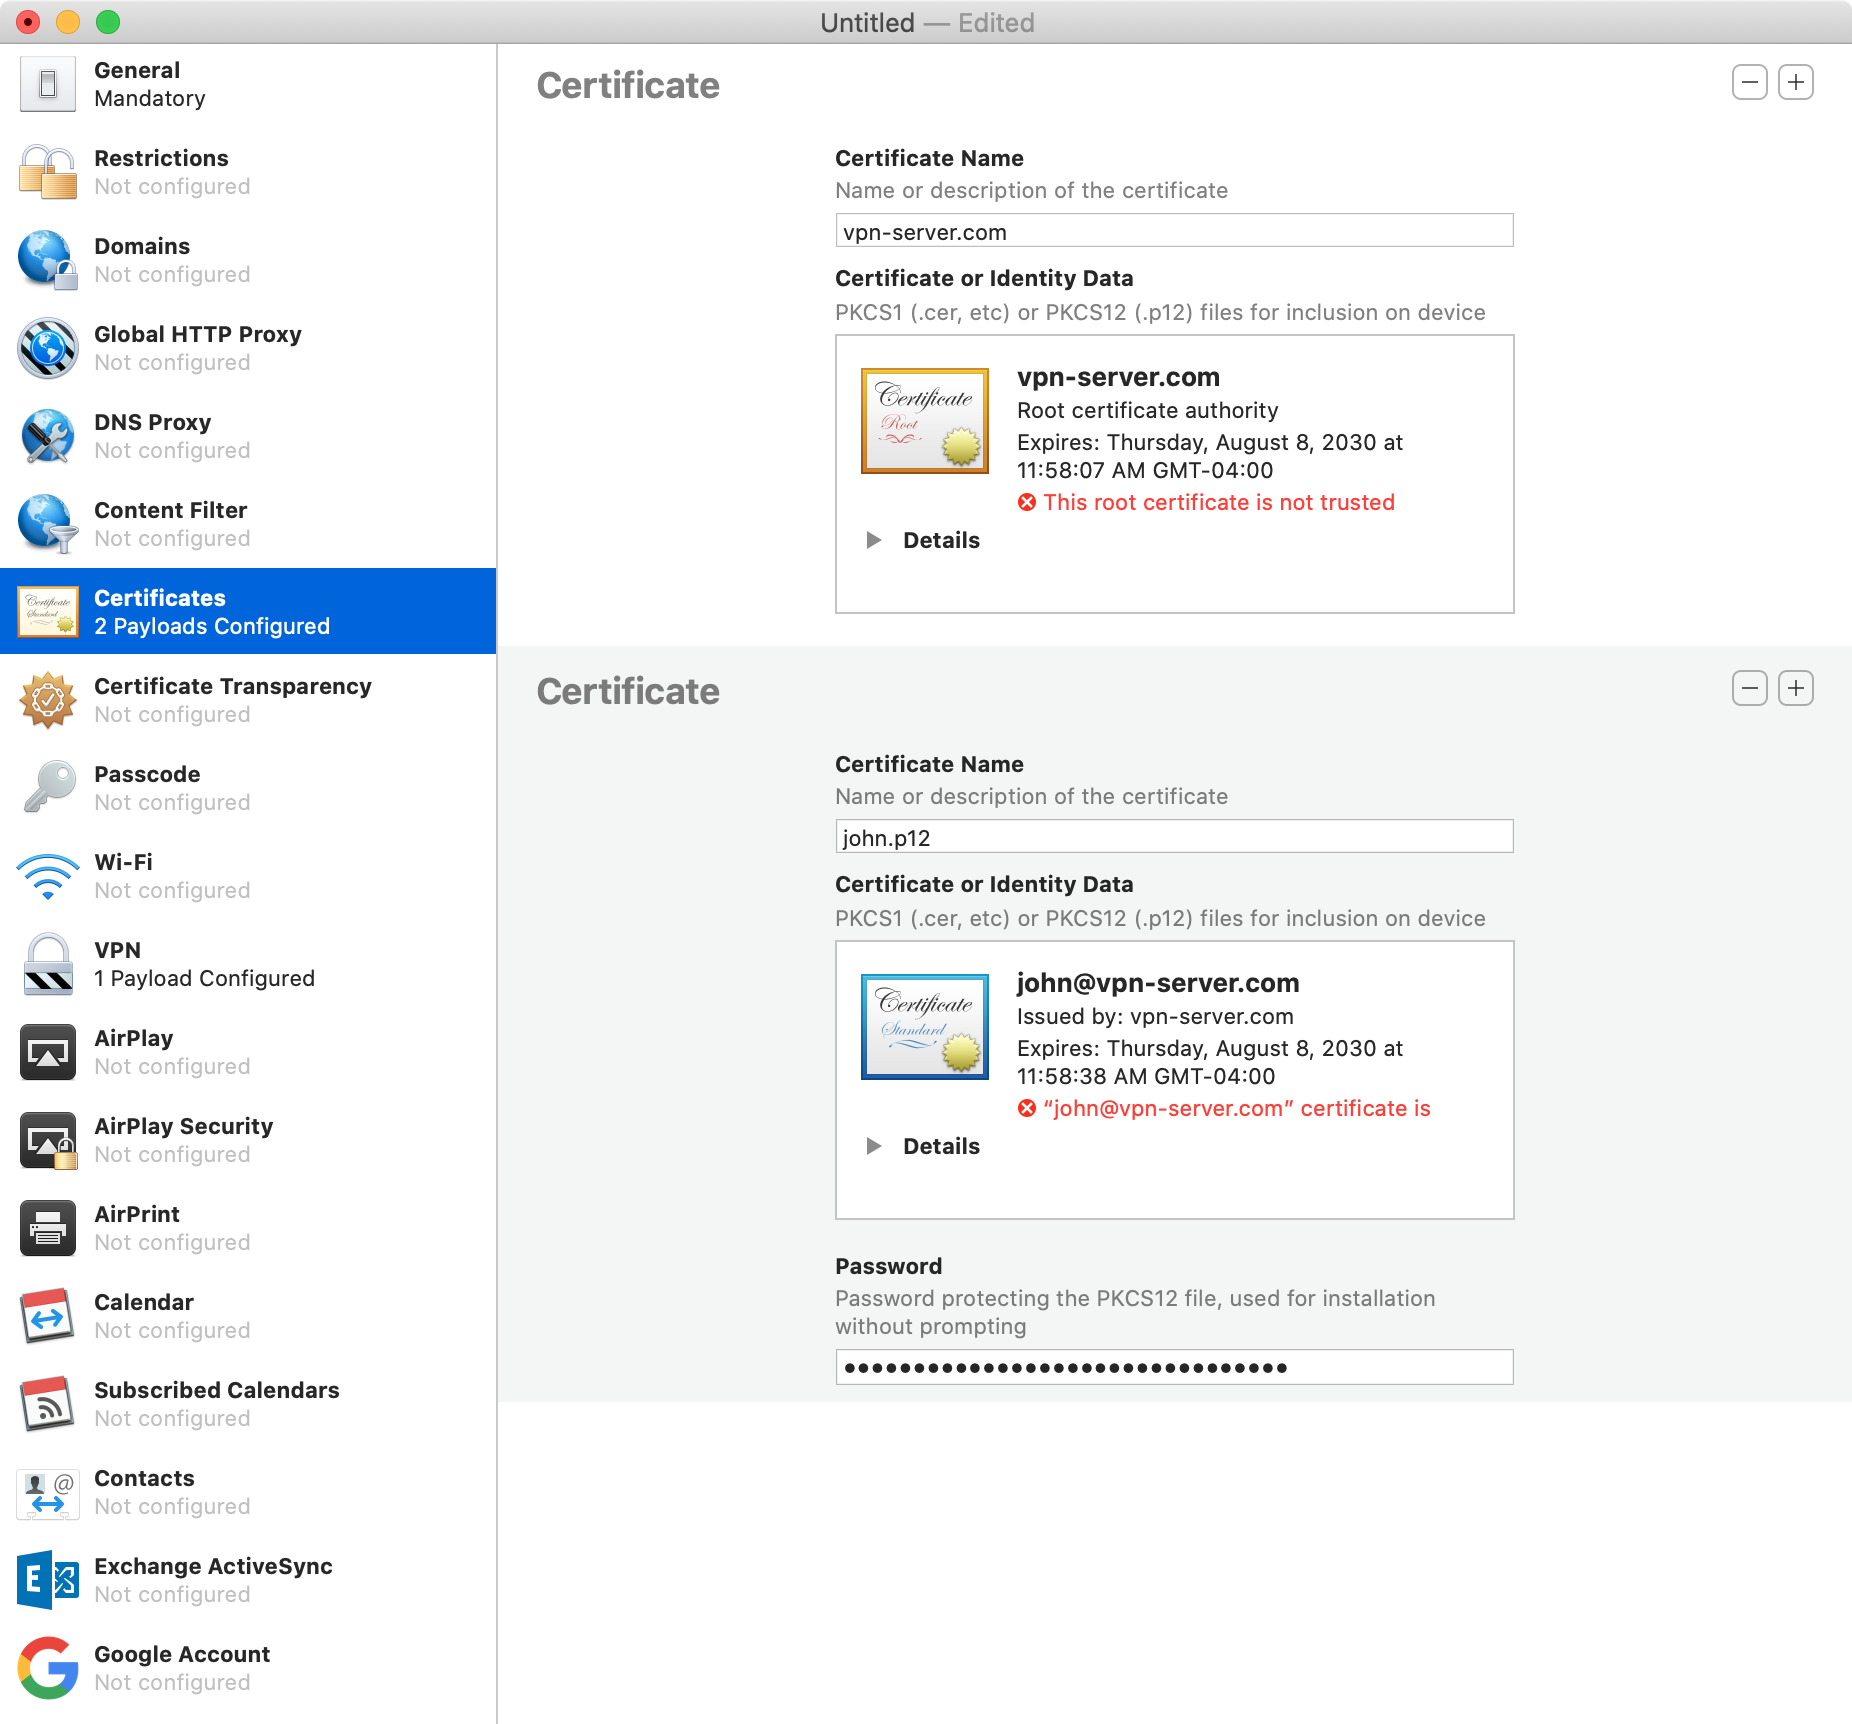Open the DNS Proxy tools icon

point(47,436)
